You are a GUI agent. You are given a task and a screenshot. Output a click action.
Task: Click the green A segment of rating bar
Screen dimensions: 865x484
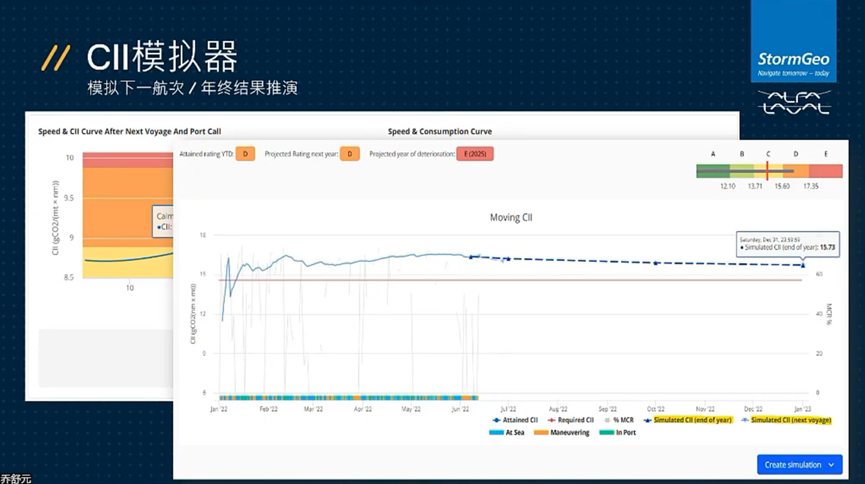click(713, 171)
